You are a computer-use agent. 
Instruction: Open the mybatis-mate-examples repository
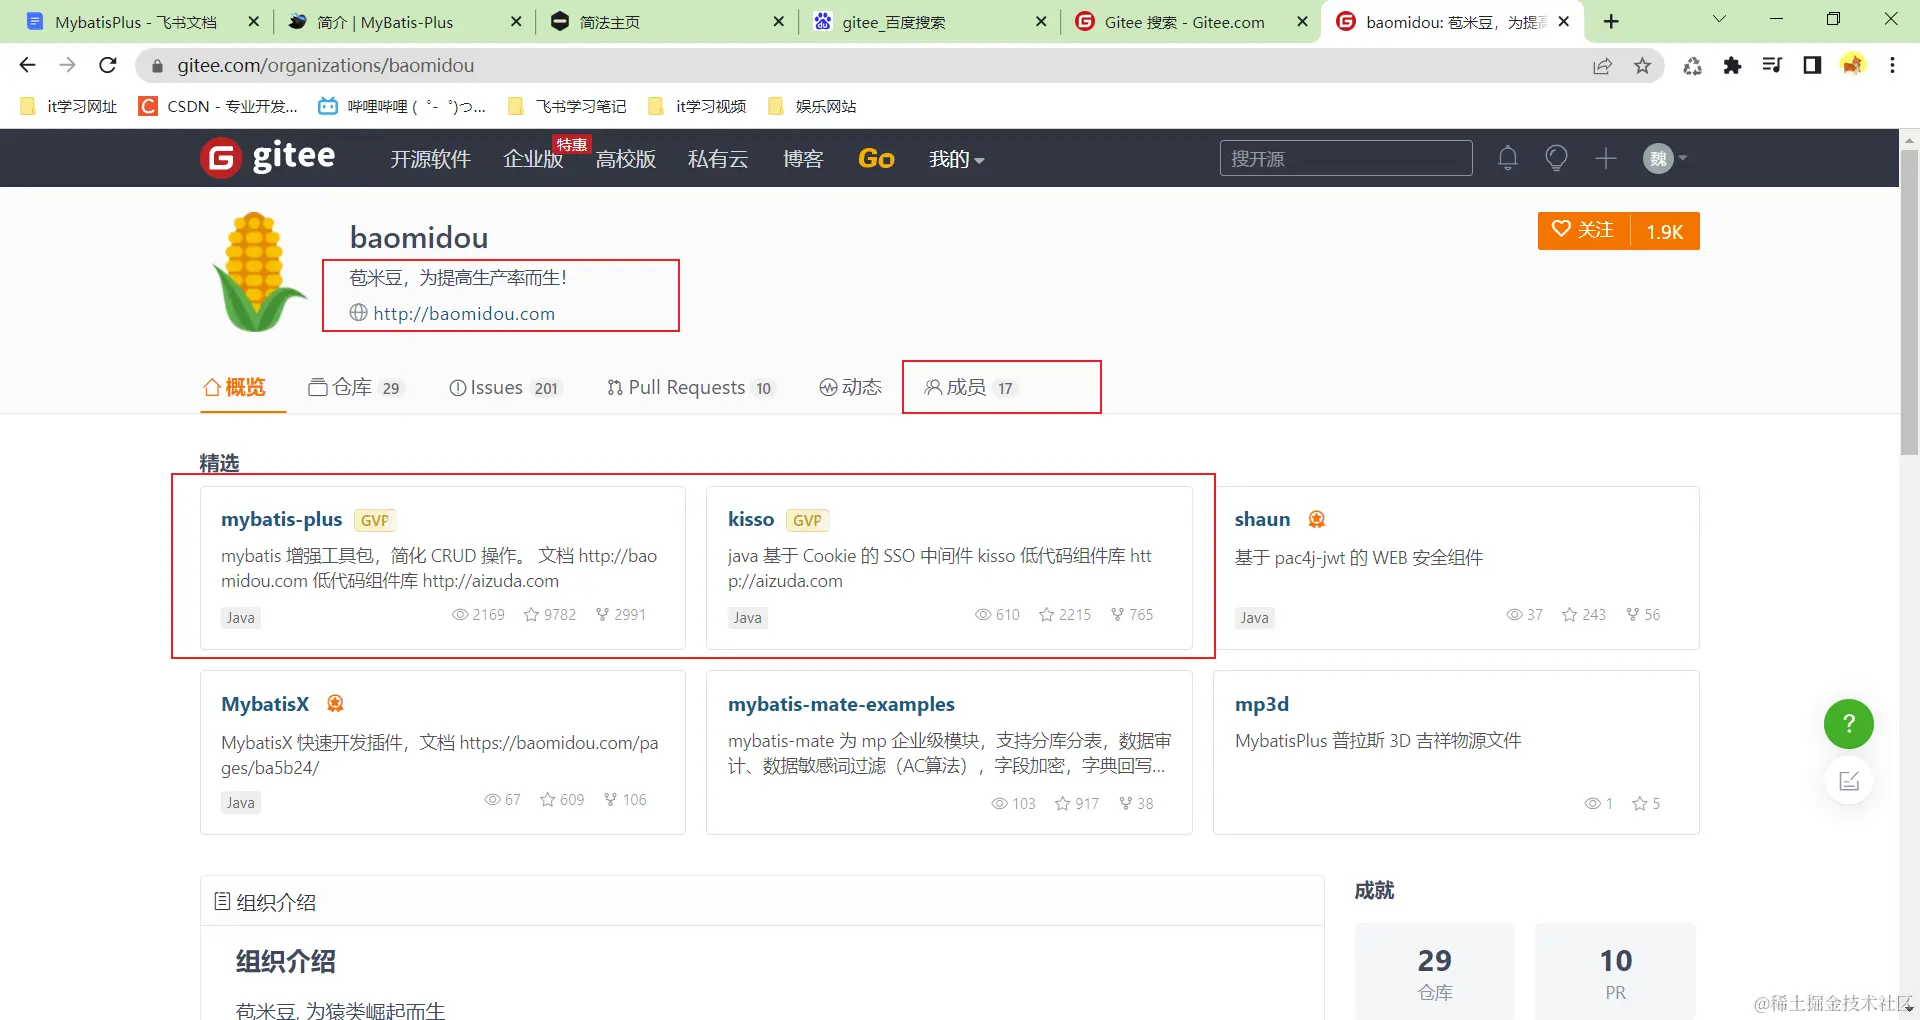tap(841, 704)
